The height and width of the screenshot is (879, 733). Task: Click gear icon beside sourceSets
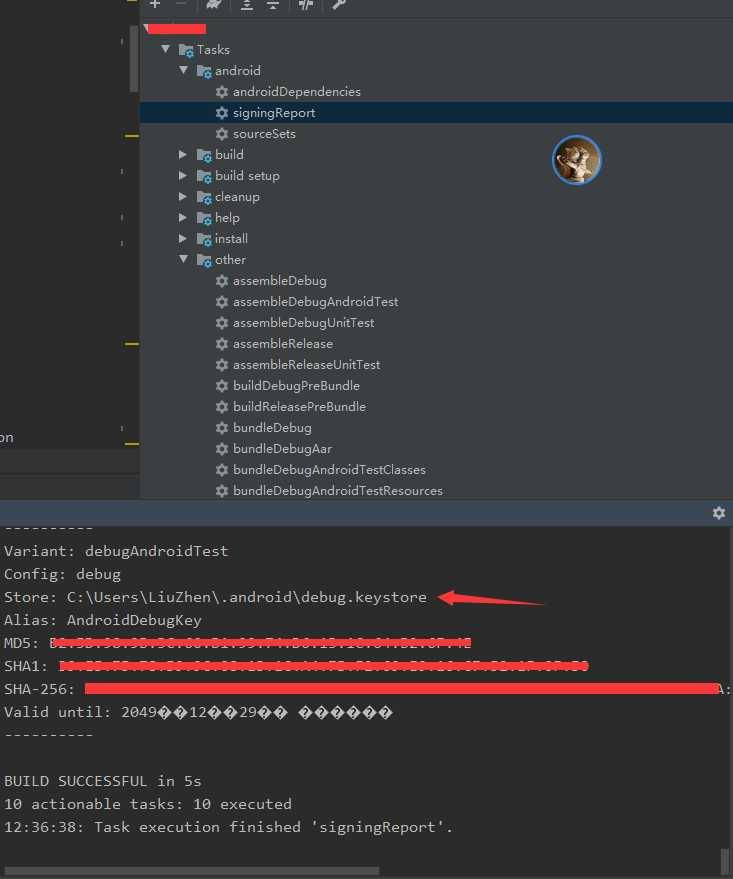coord(222,133)
